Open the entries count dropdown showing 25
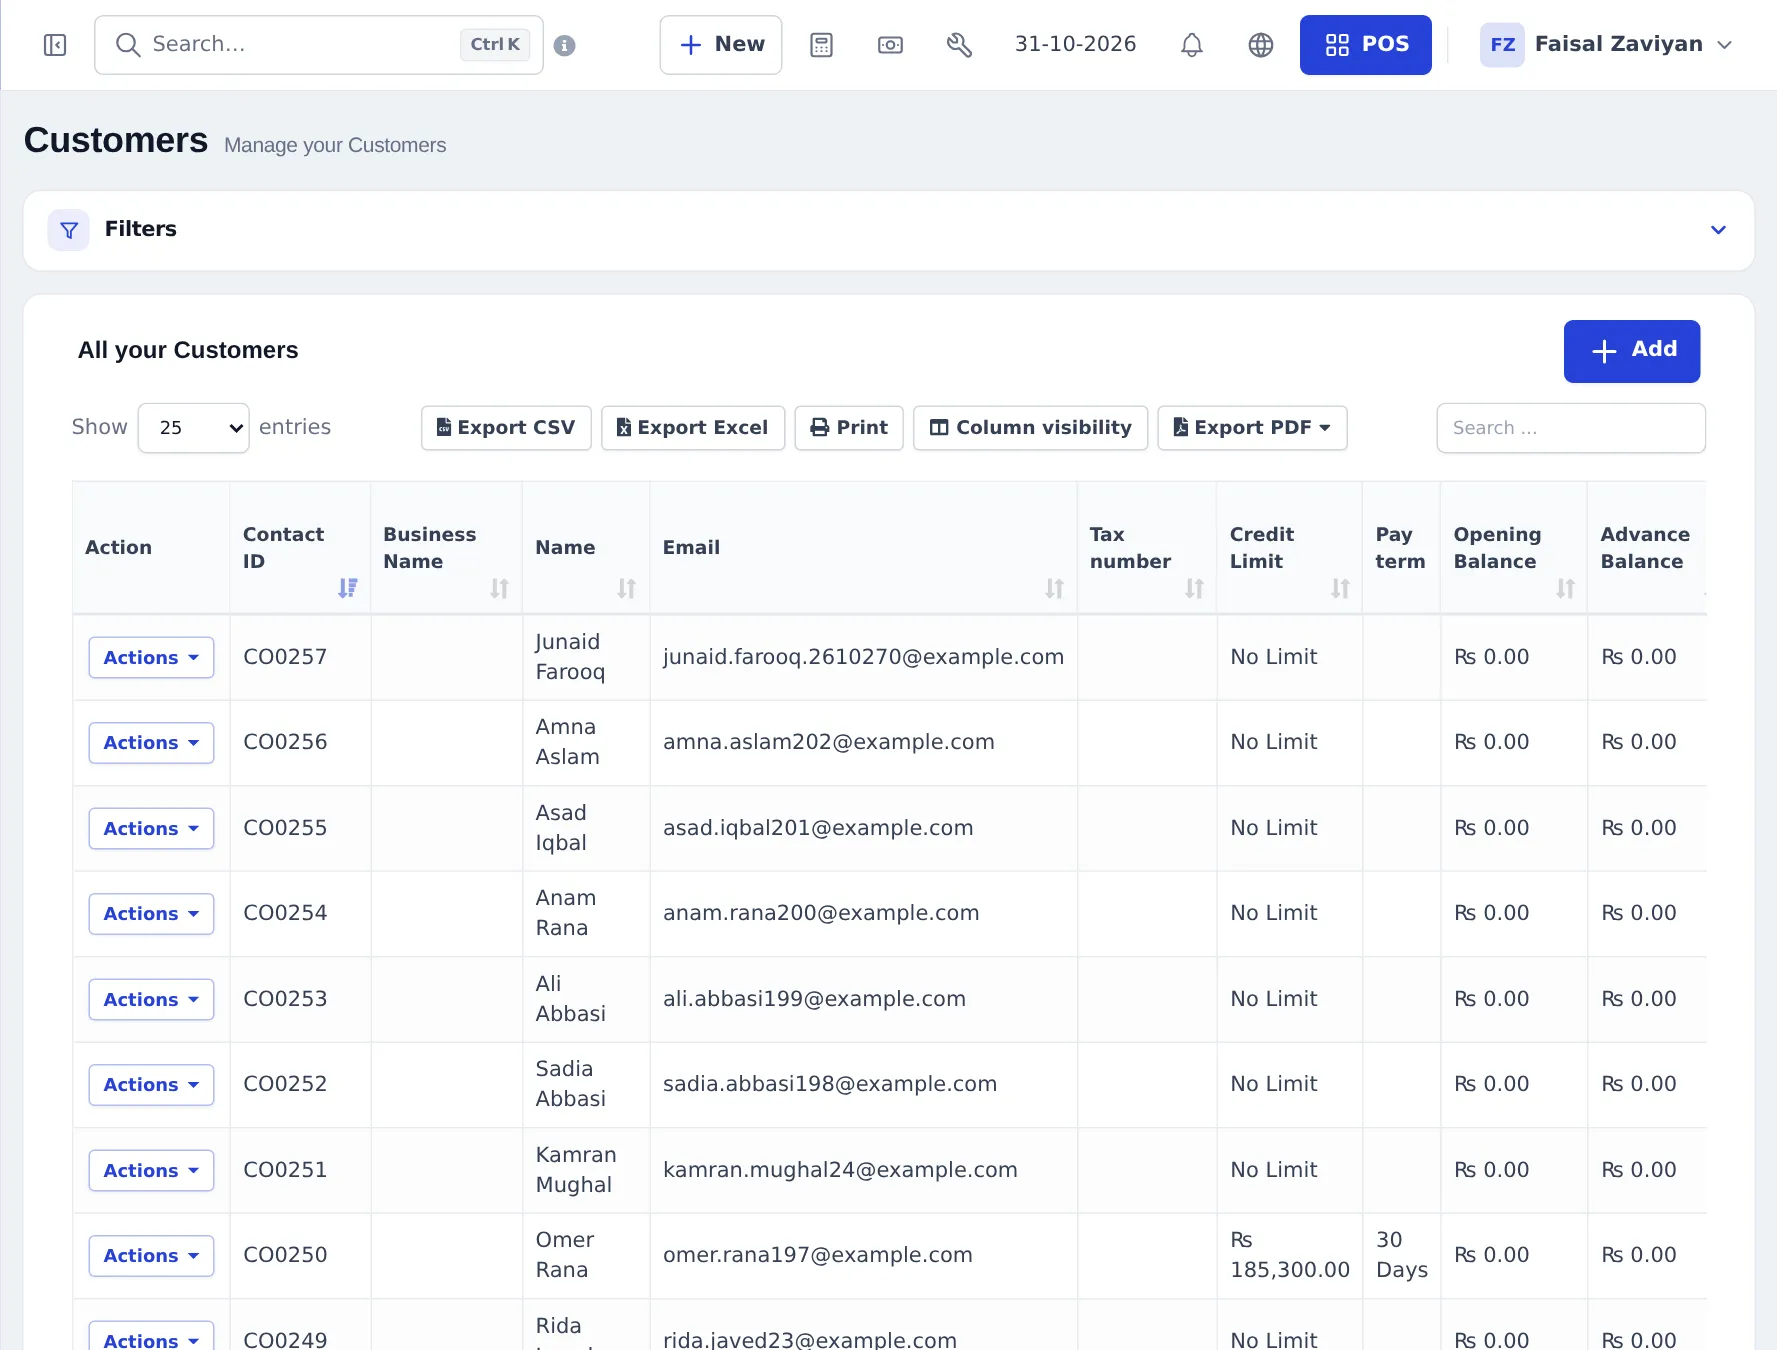1777x1350 pixels. click(193, 428)
